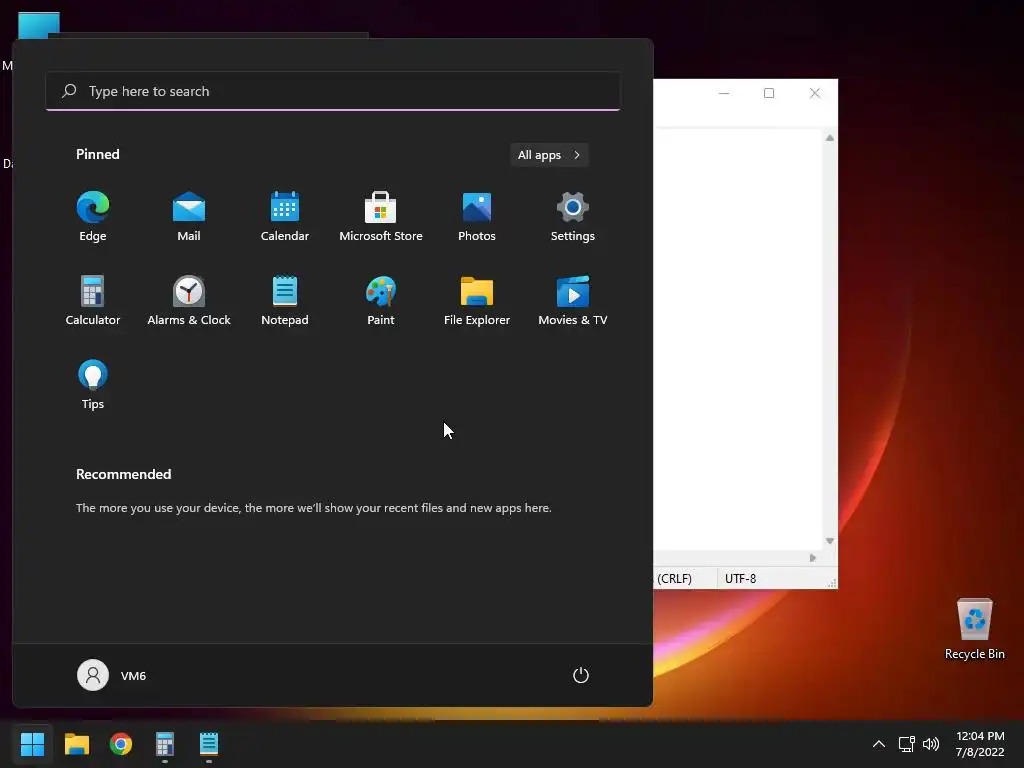The height and width of the screenshot is (768, 1024).
Task: Click the power button in Start
Action: point(581,675)
